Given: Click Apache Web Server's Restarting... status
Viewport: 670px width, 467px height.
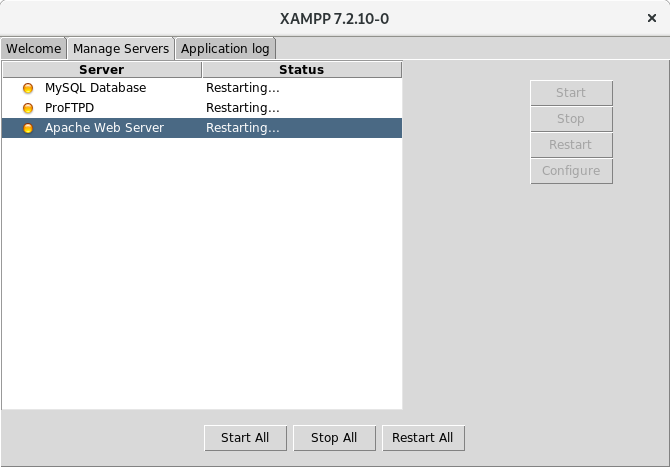Looking at the screenshot, I should (x=243, y=128).
